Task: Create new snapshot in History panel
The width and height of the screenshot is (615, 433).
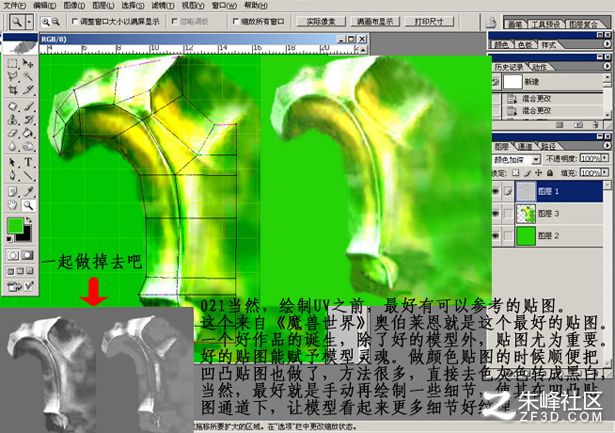Action: click(x=578, y=125)
